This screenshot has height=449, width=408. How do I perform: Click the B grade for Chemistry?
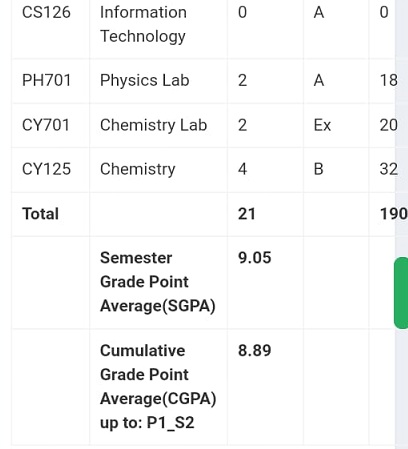tap(319, 169)
